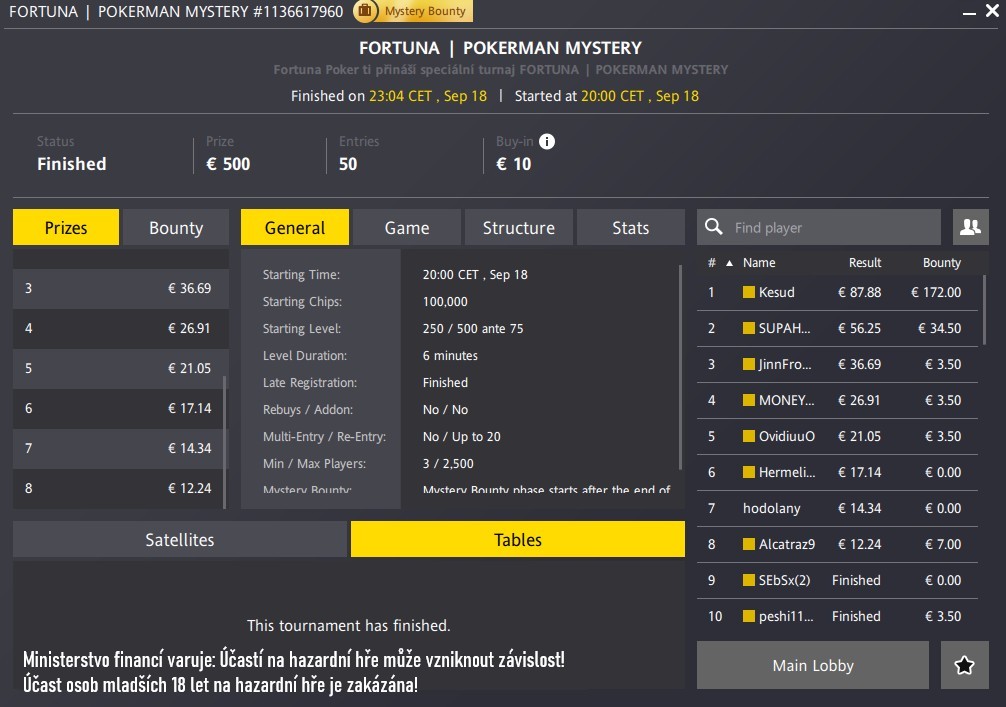Open the Game tab
This screenshot has height=707, width=1006.
coord(406,227)
